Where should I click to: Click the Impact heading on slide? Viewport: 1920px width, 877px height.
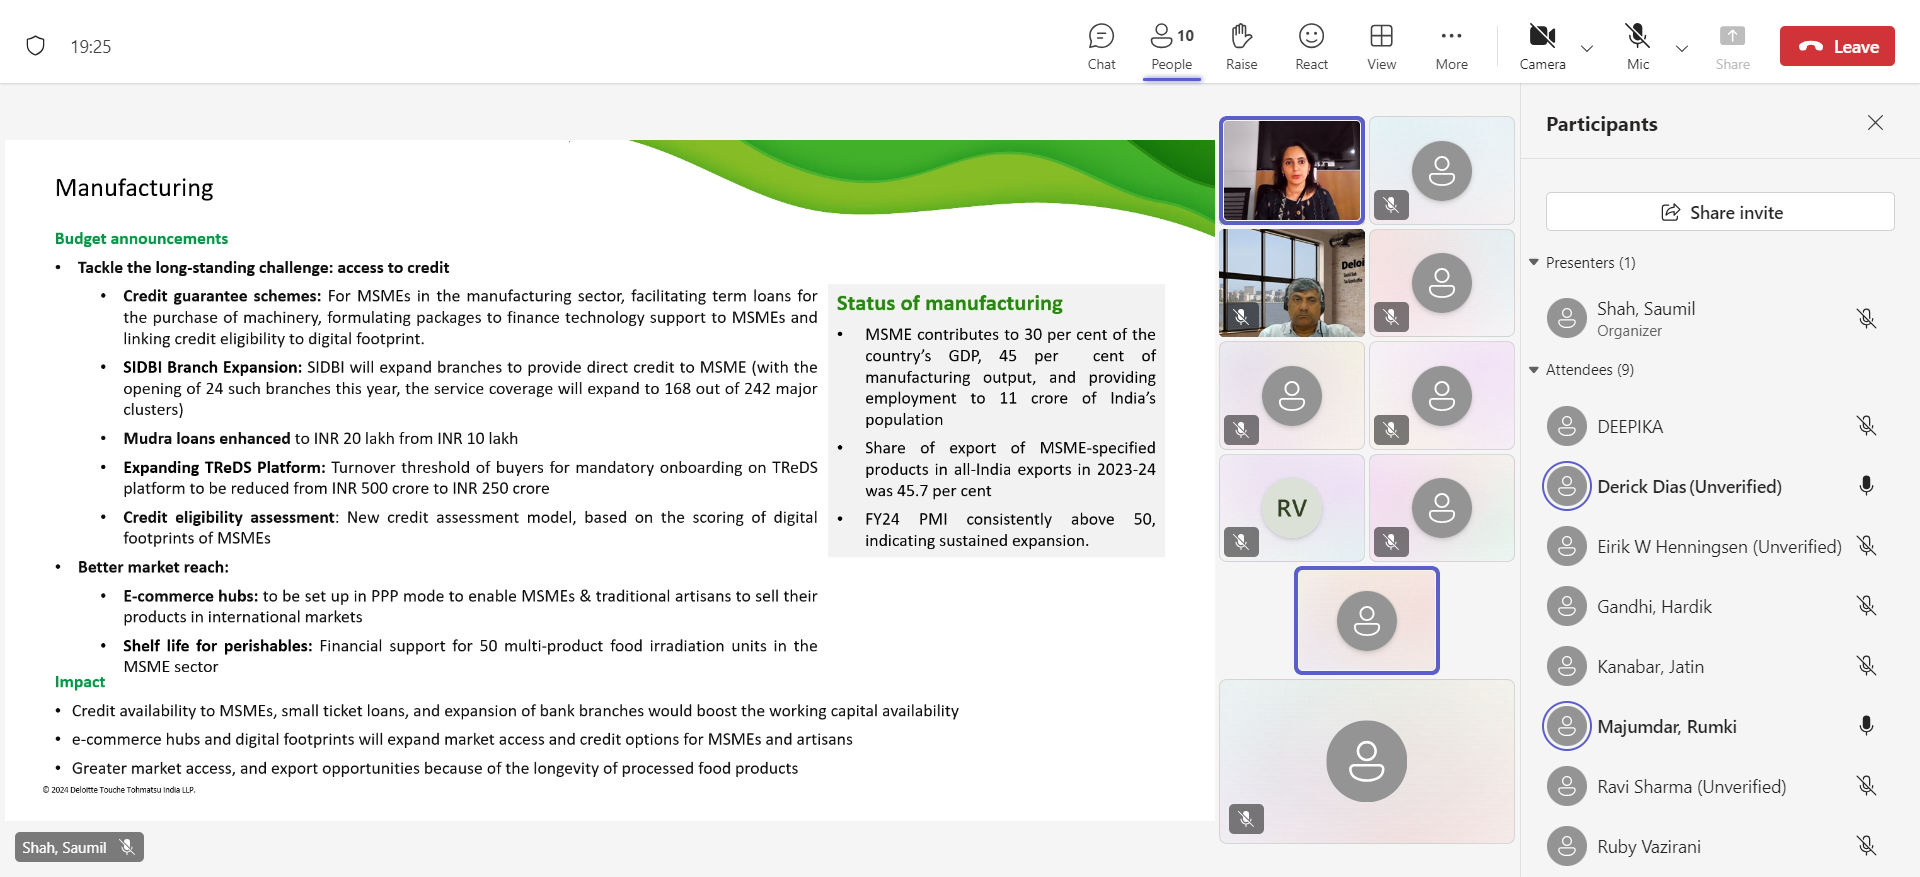80,682
